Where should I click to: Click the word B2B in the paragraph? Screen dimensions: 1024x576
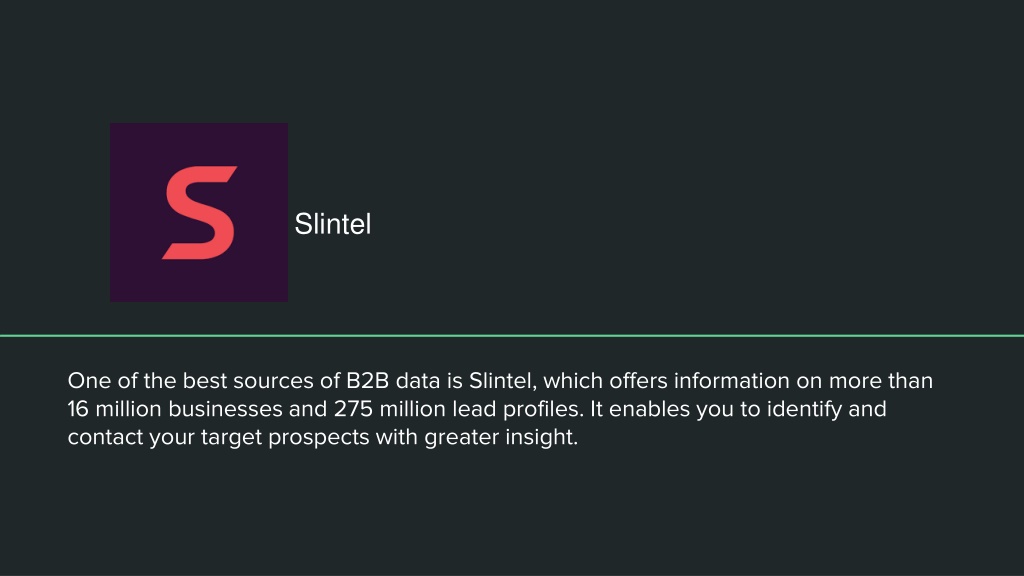(367, 380)
